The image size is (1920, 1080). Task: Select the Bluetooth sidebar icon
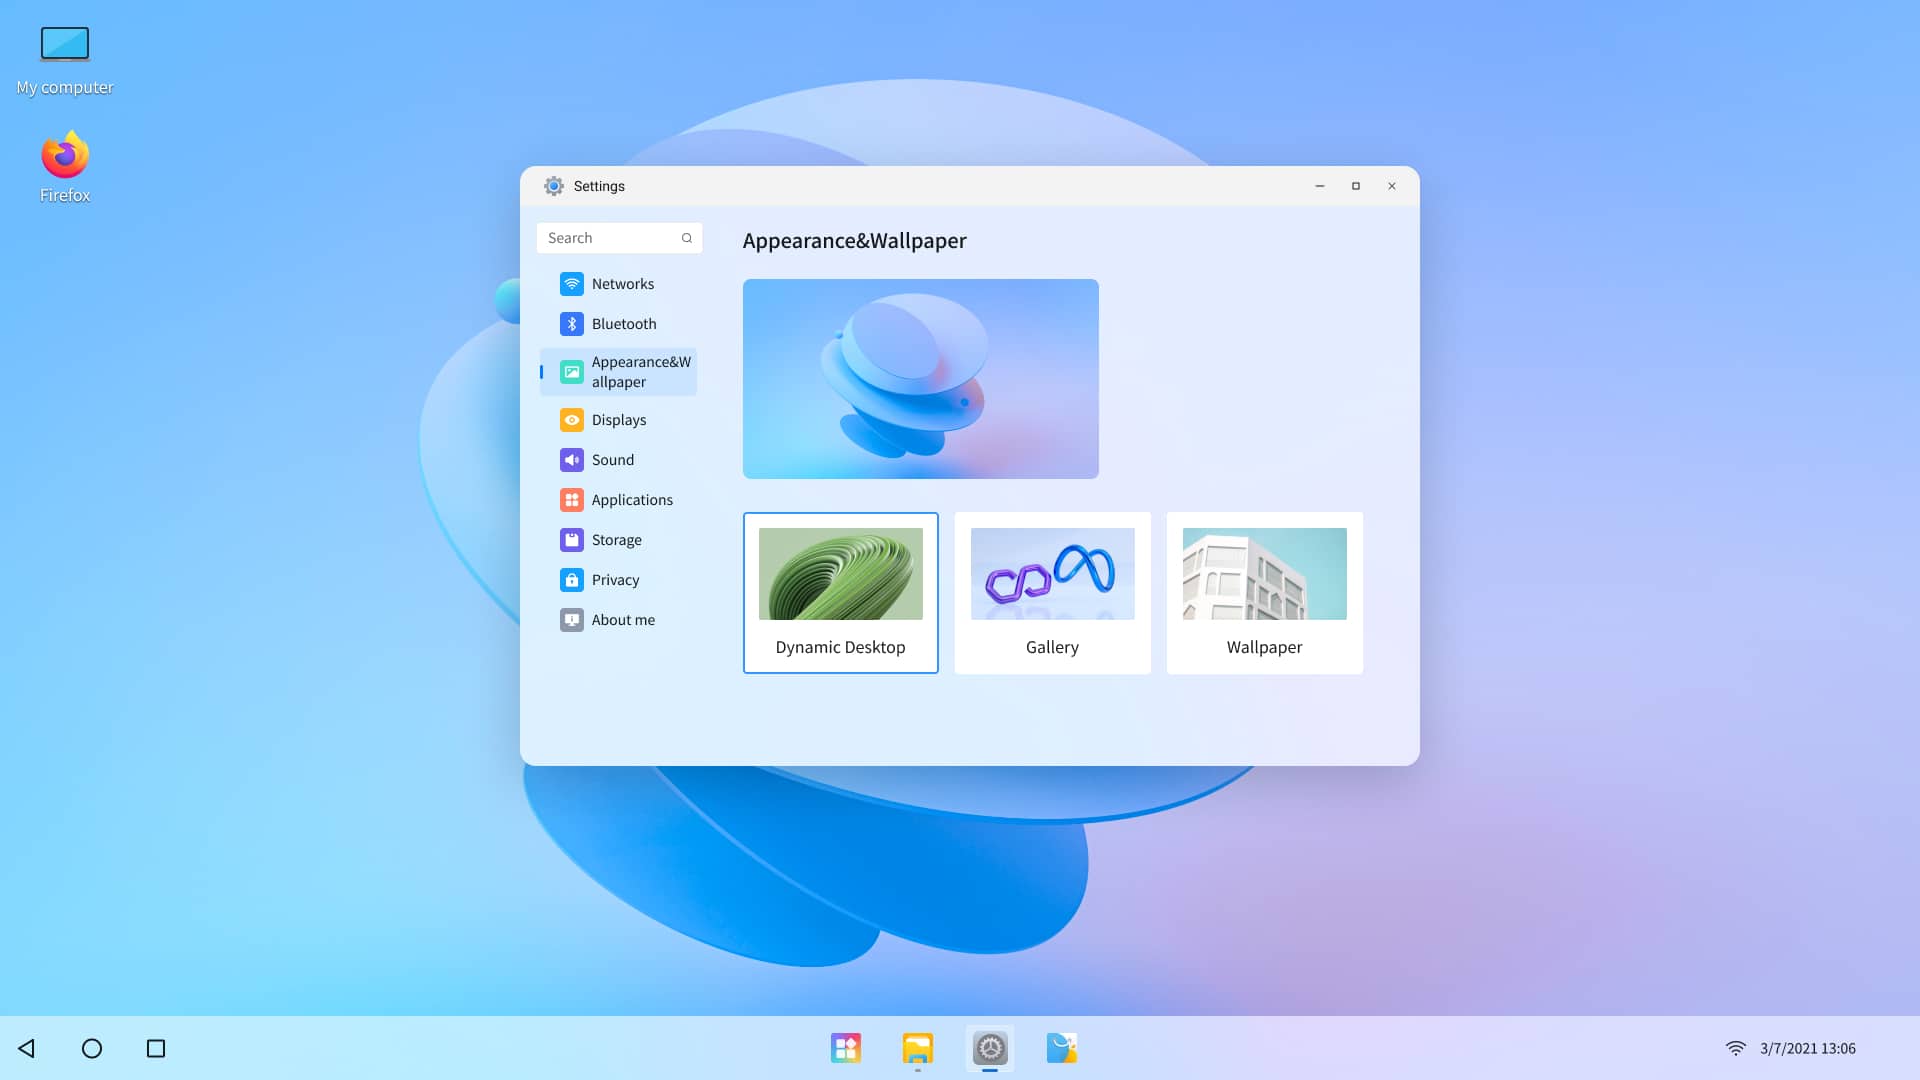[571, 324]
